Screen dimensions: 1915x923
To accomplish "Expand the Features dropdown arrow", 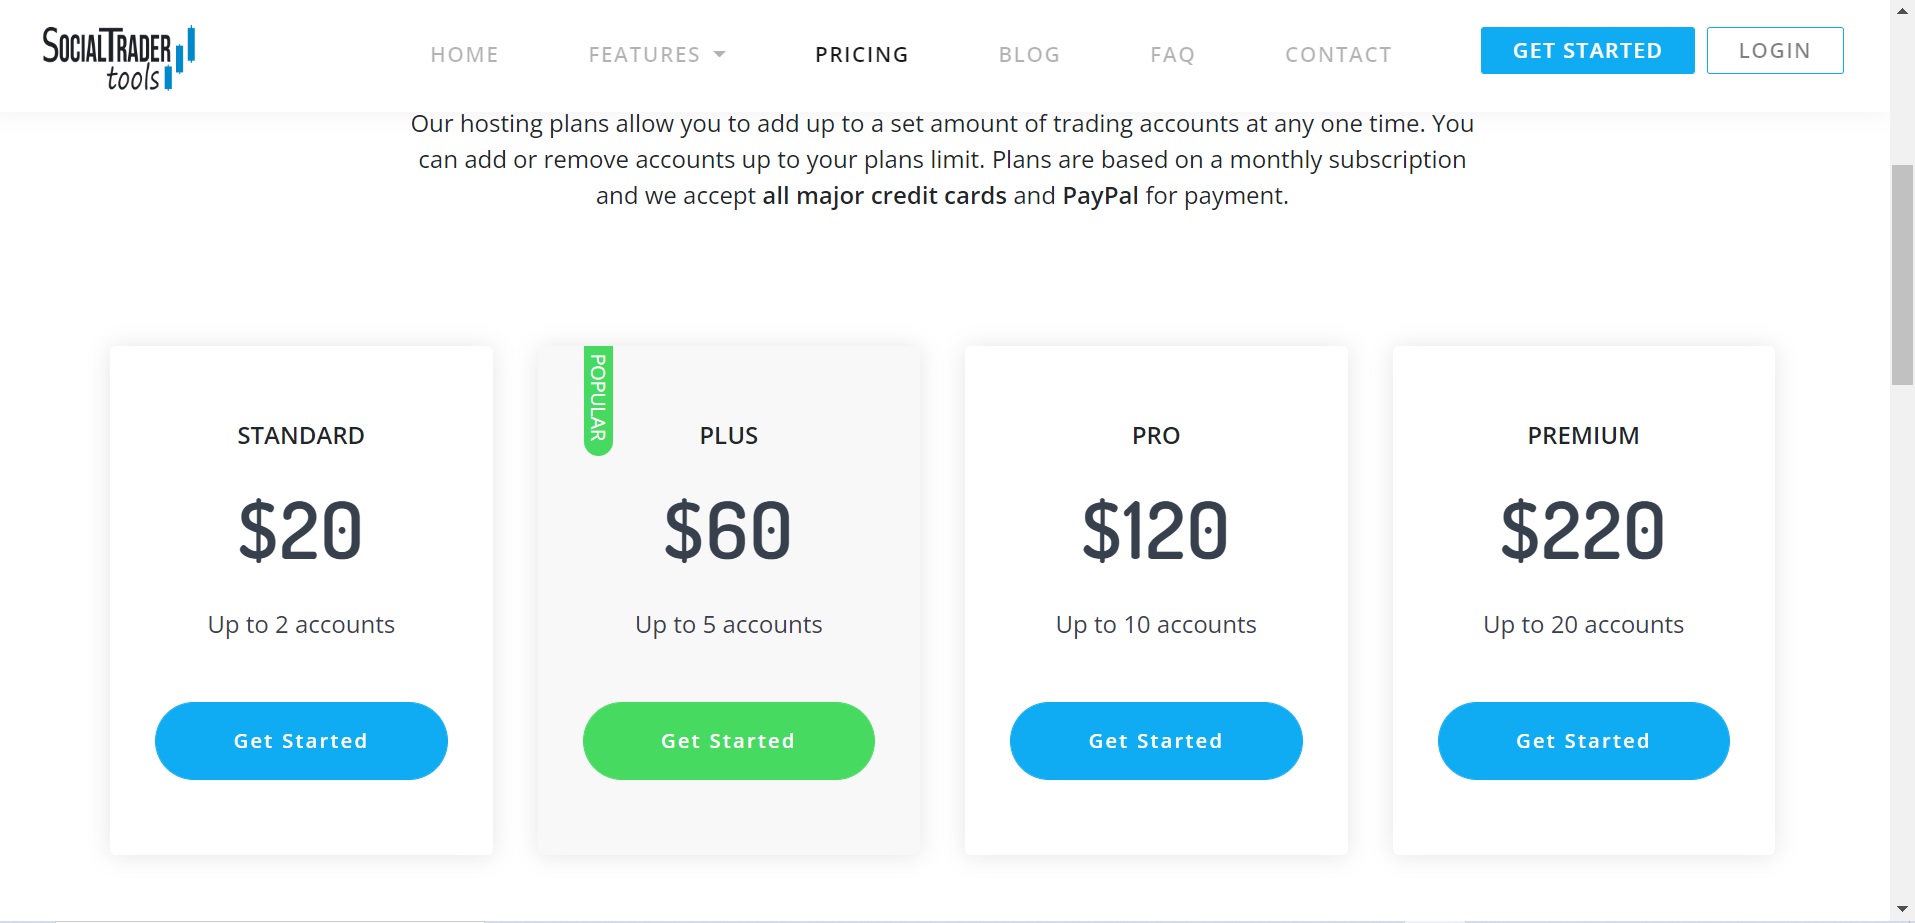I will 719,55.
